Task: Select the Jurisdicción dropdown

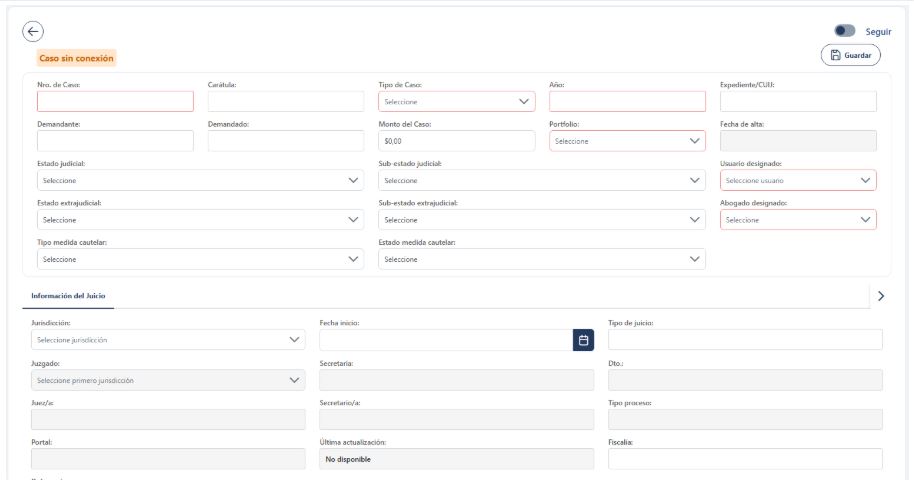Action: click(x=168, y=340)
